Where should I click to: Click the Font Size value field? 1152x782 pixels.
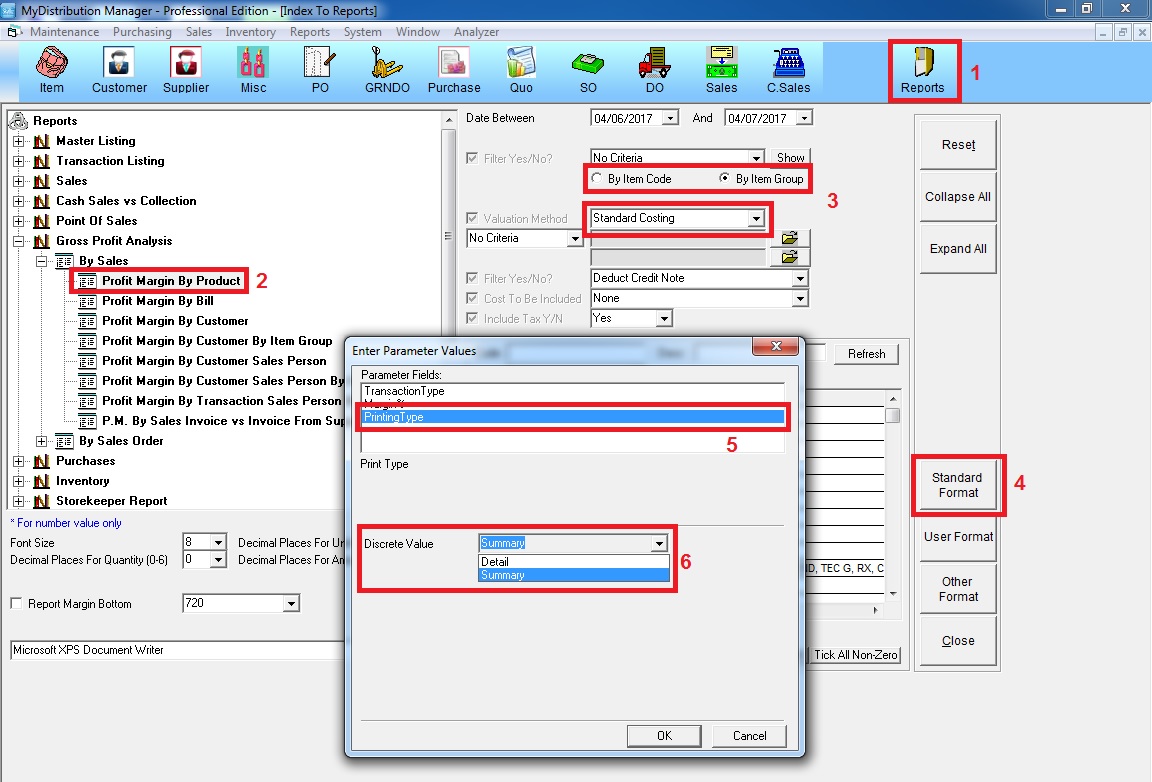tap(196, 542)
